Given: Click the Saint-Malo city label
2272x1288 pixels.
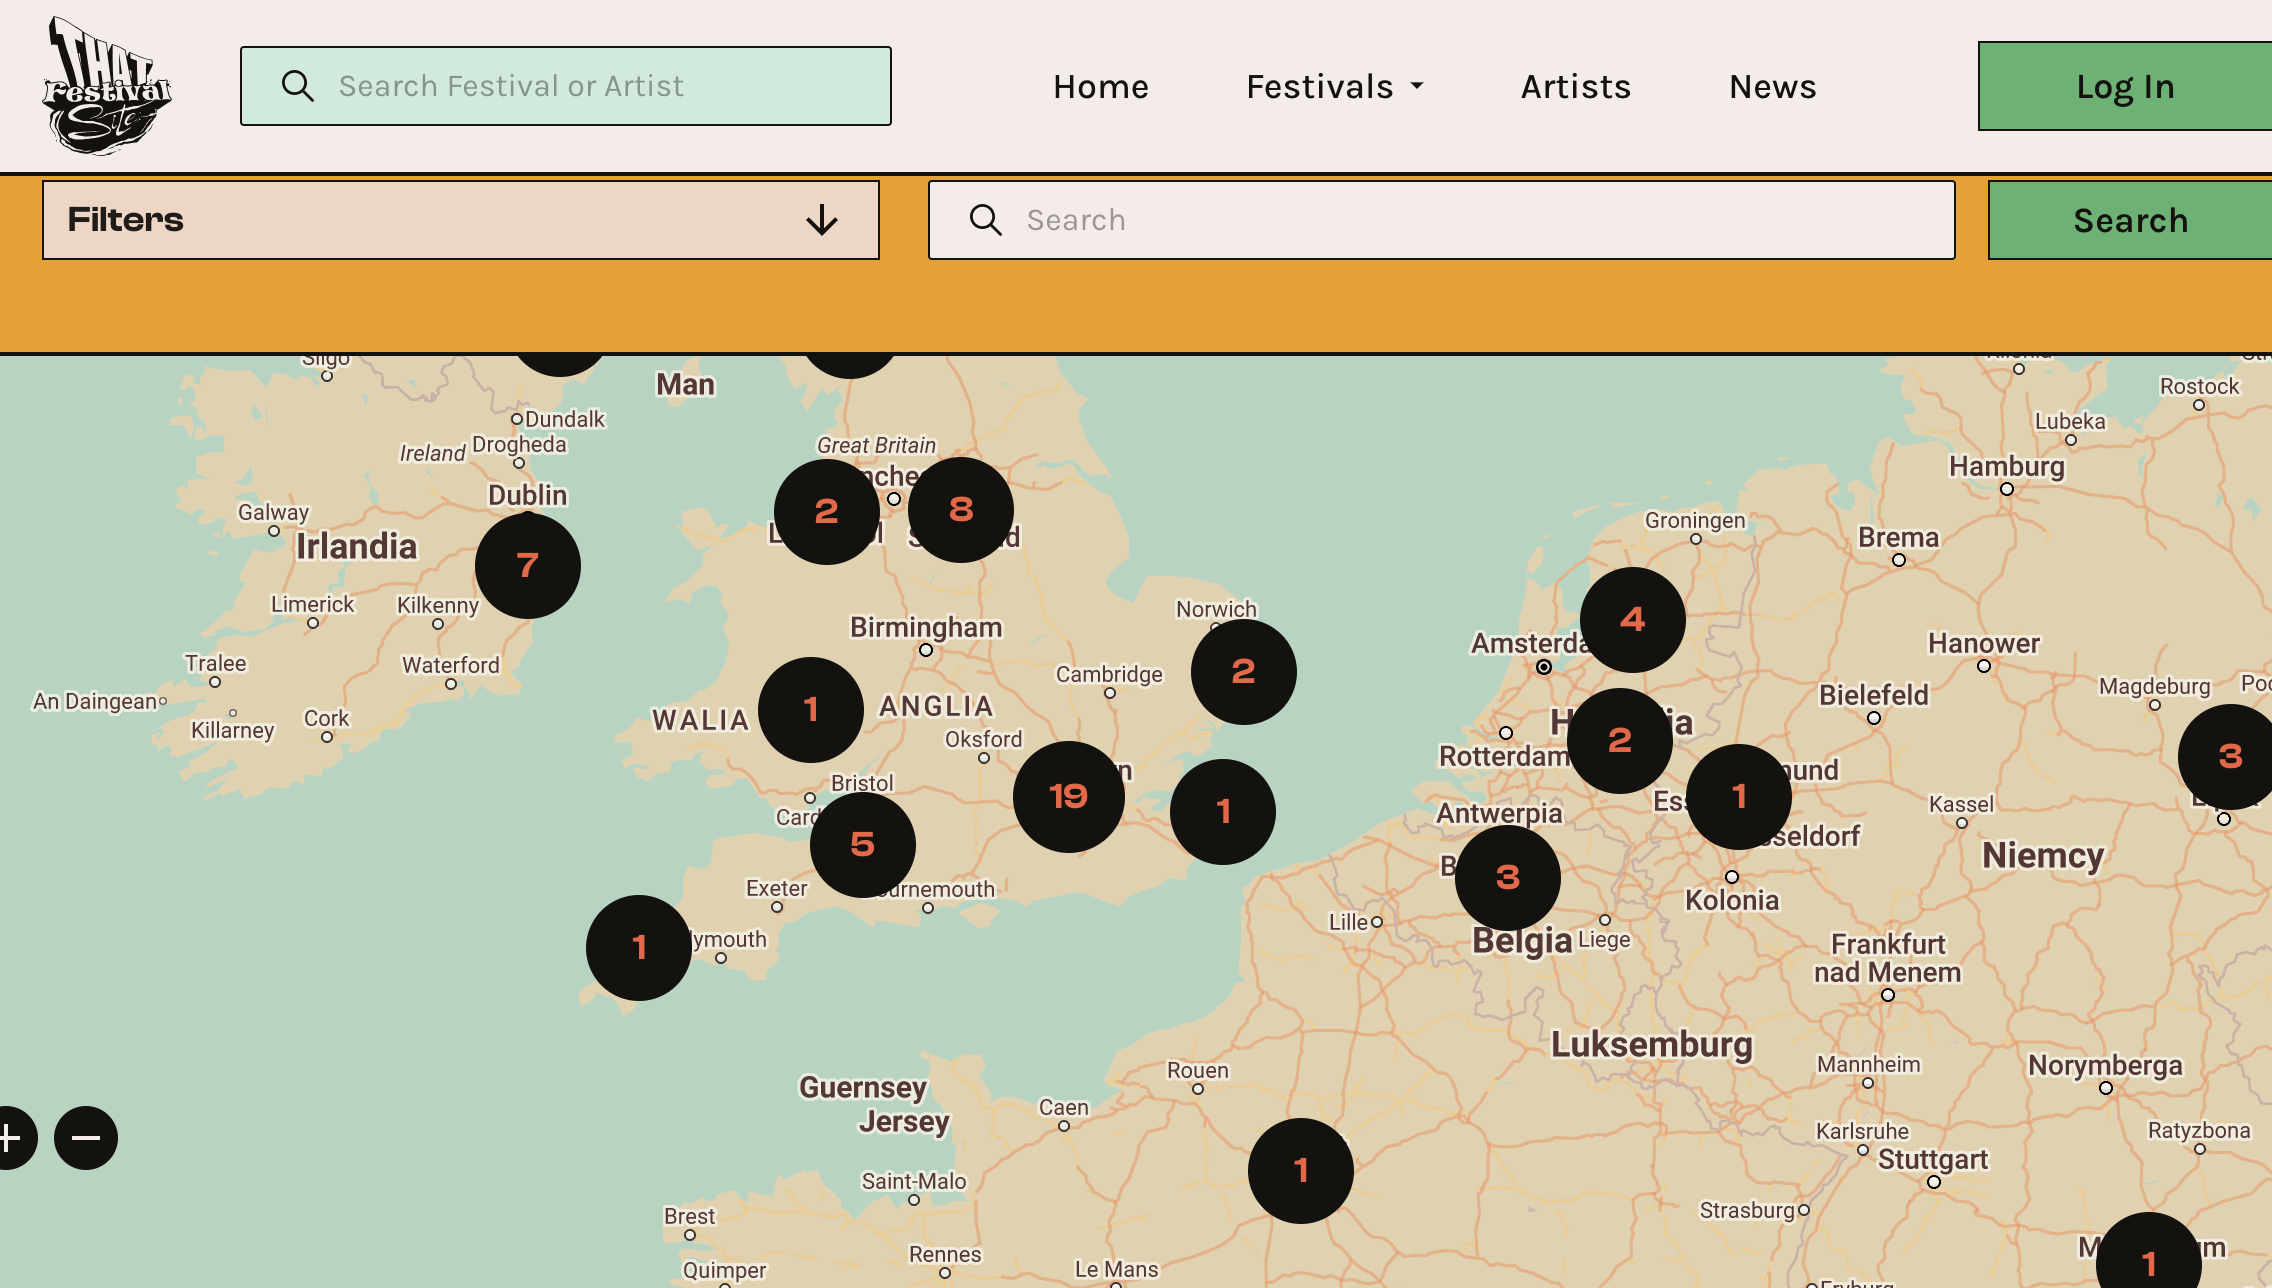Looking at the screenshot, I should click(x=914, y=1182).
